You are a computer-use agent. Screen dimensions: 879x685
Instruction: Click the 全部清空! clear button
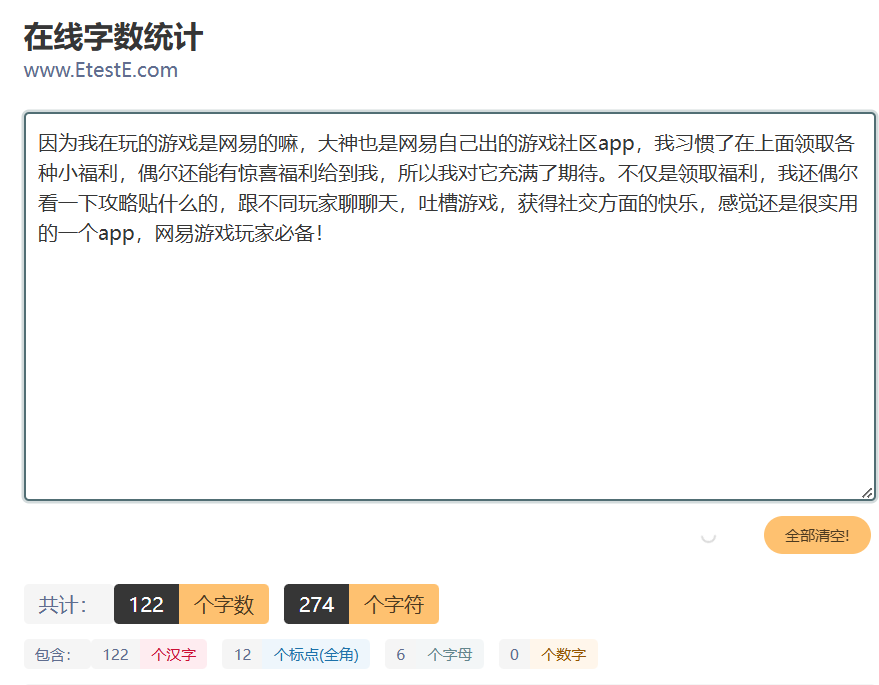[x=817, y=535]
